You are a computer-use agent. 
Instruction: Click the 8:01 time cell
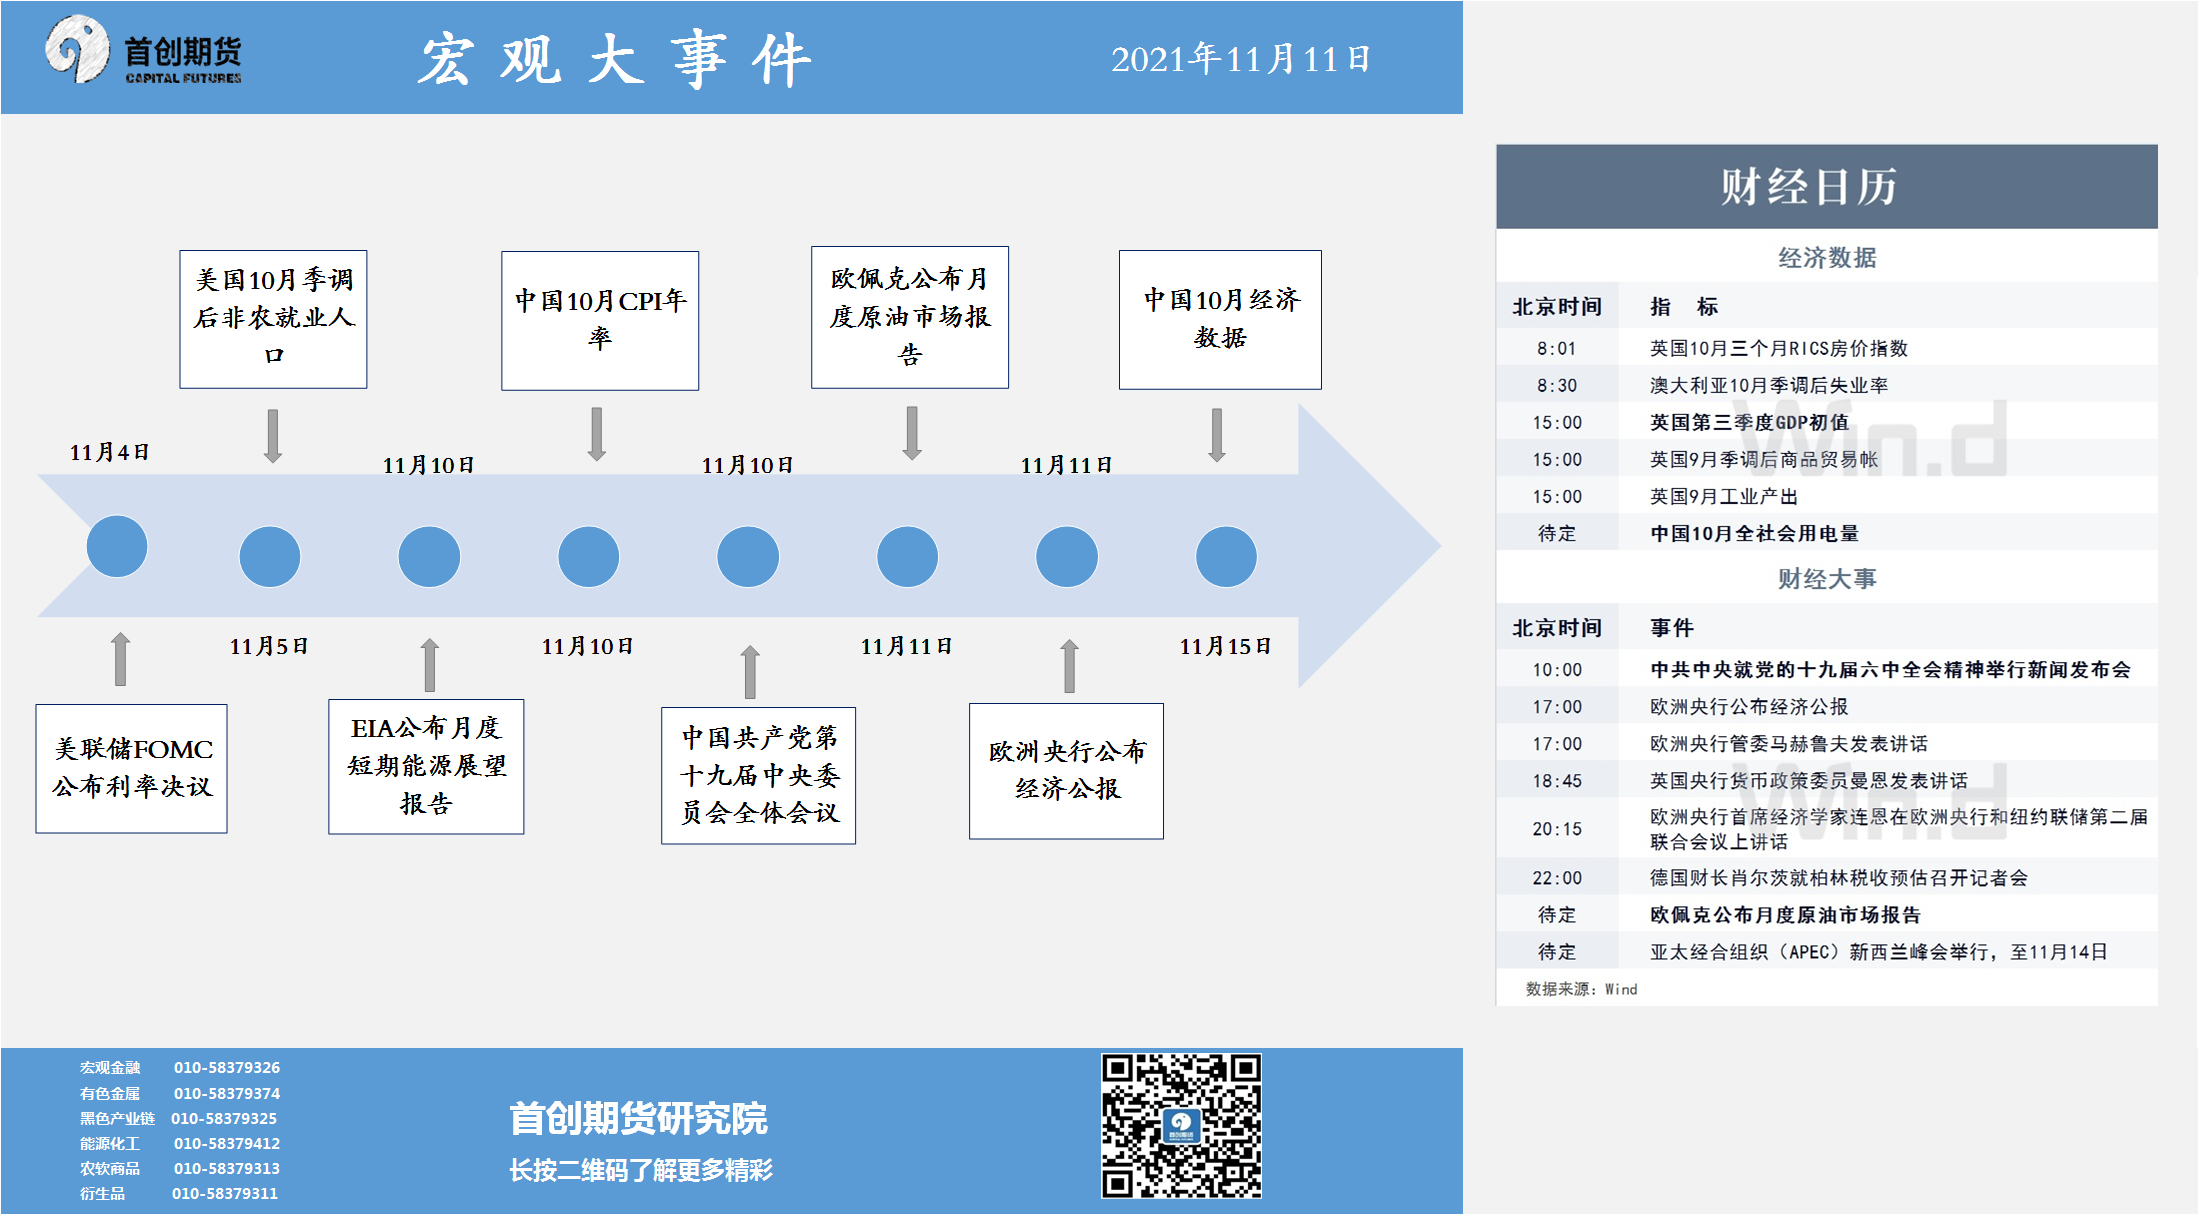(x=1557, y=348)
